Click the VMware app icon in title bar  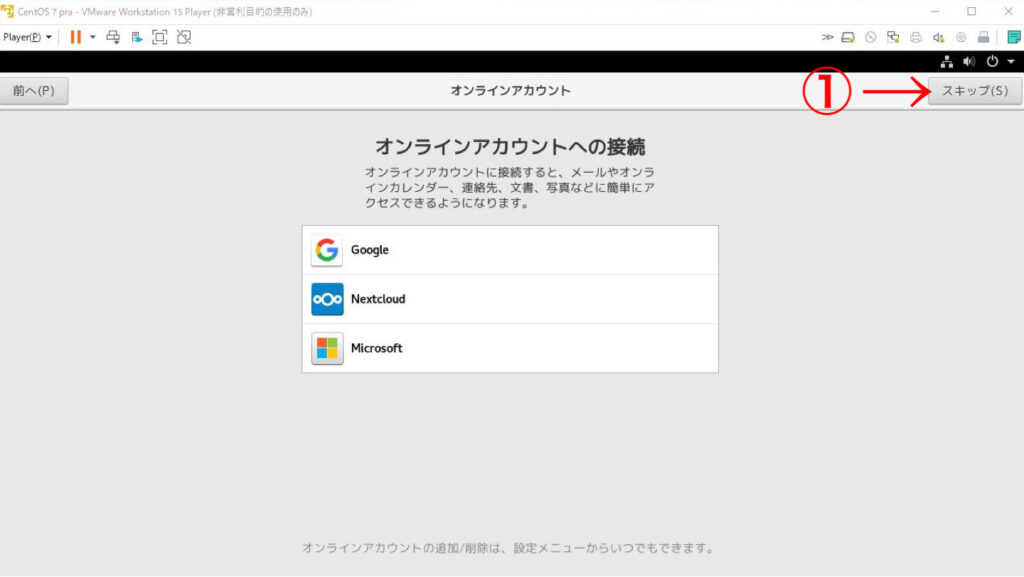(x=7, y=11)
